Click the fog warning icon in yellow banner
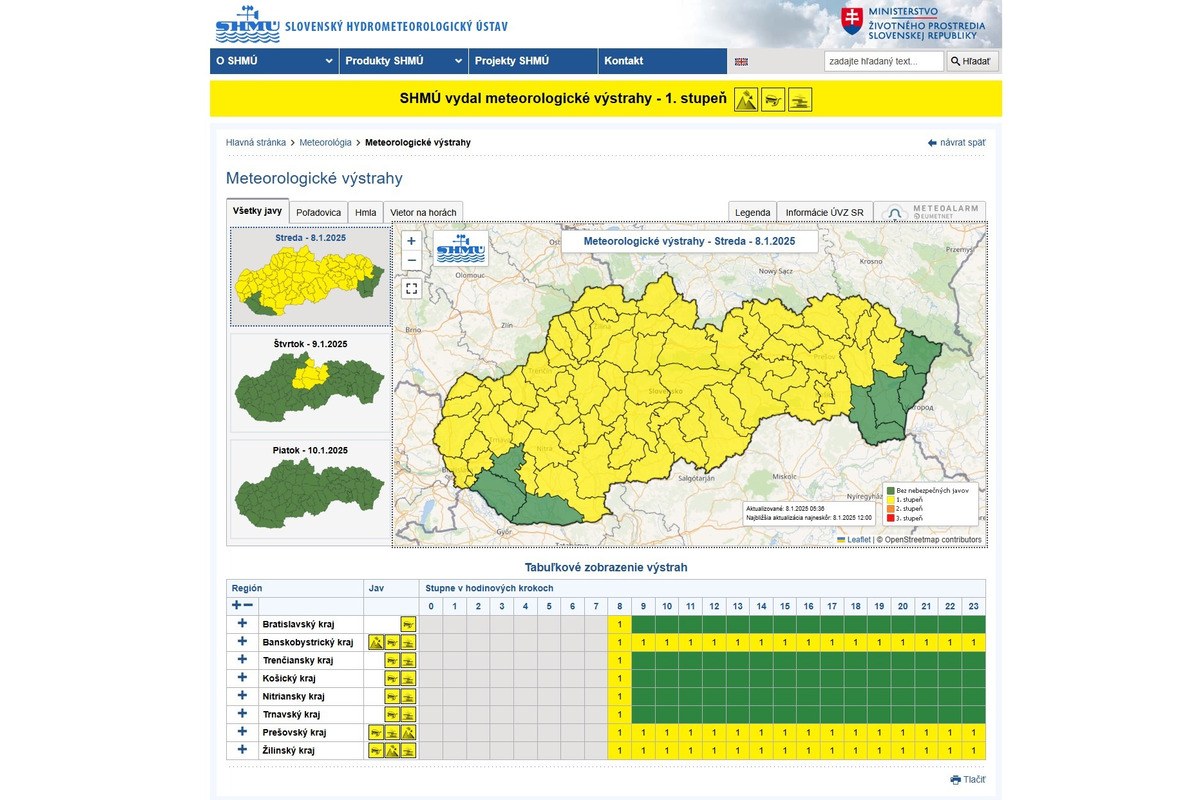Viewport: 1200px width, 800px height. pyautogui.click(x=799, y=100)
